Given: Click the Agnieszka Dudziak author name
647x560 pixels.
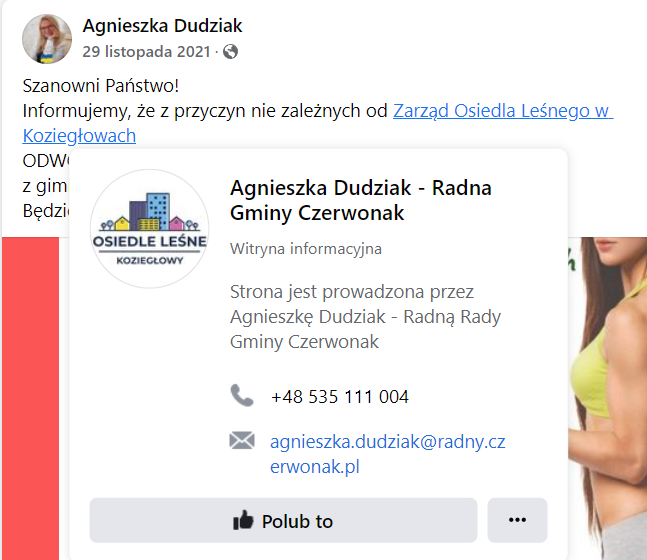Looking at the screenshot, I should pos(162,26).
